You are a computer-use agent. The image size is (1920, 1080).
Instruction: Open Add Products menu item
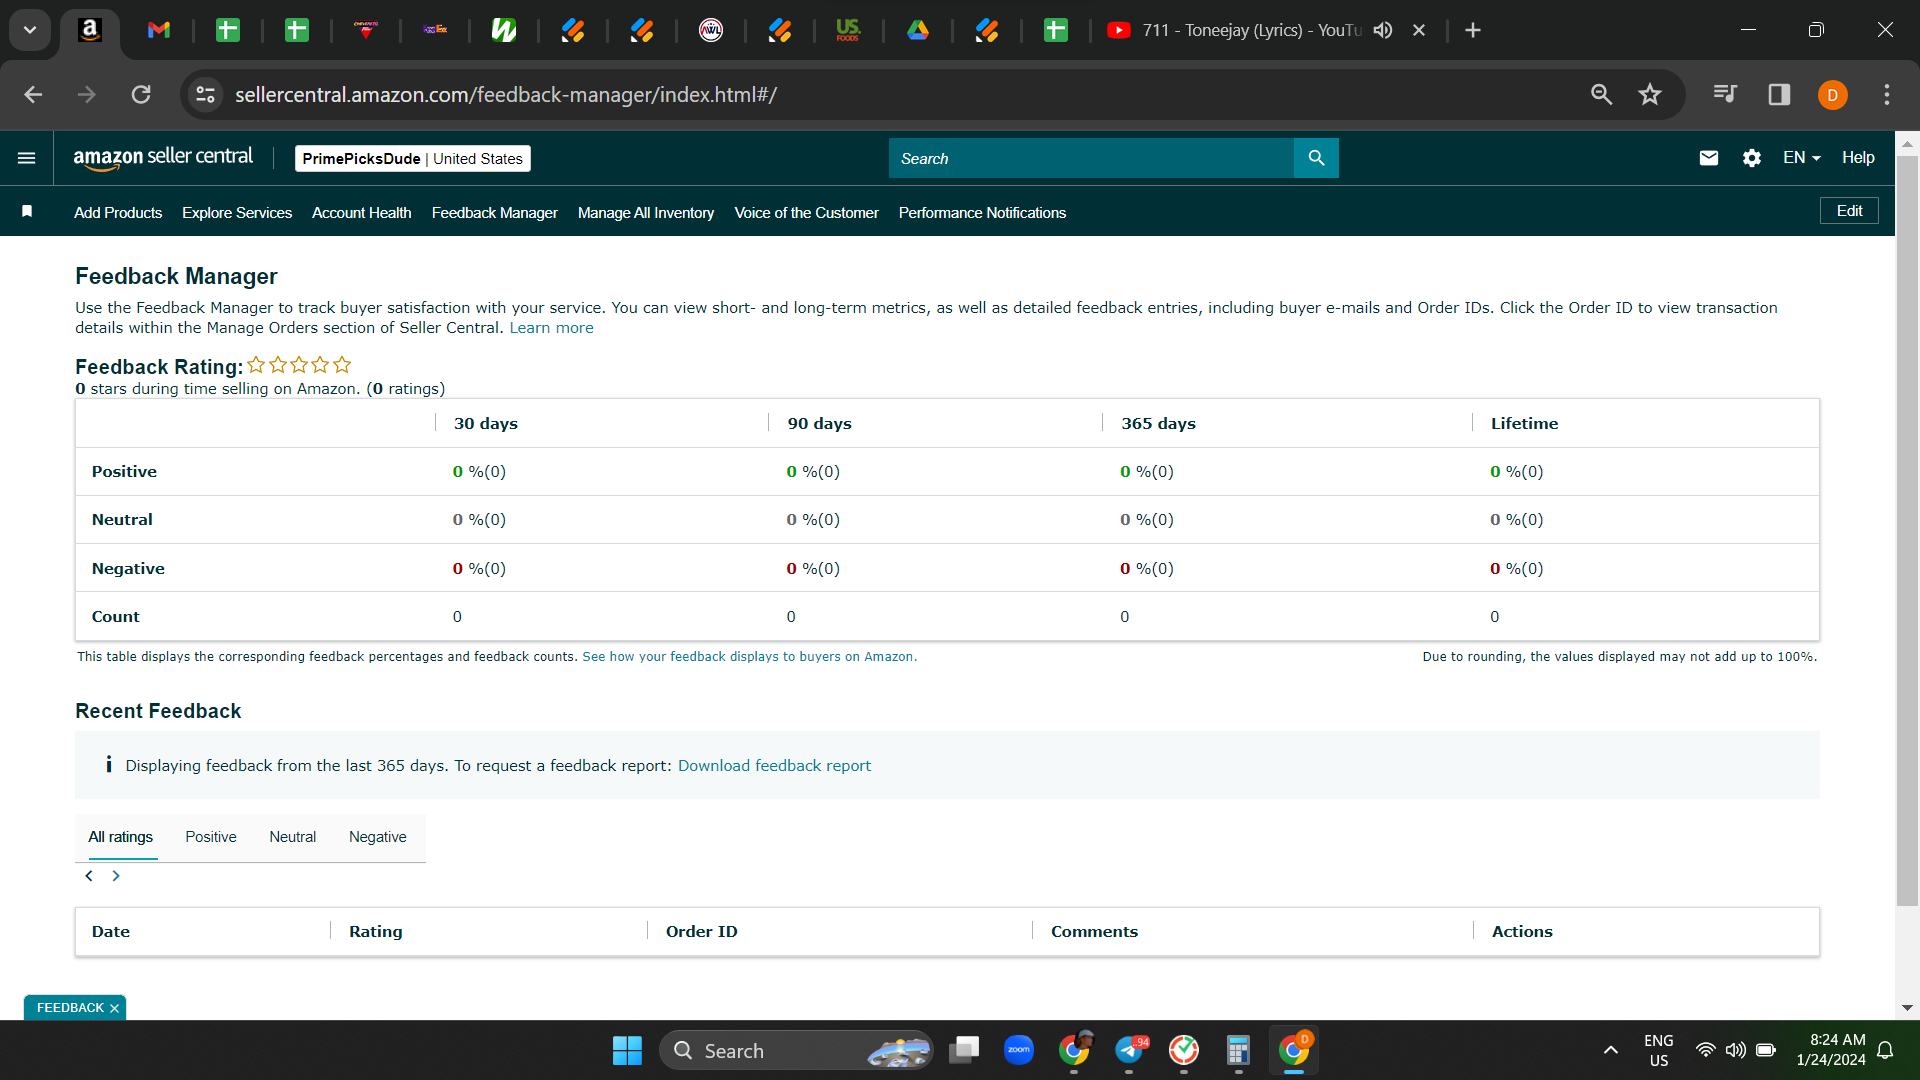pos(118,213)
